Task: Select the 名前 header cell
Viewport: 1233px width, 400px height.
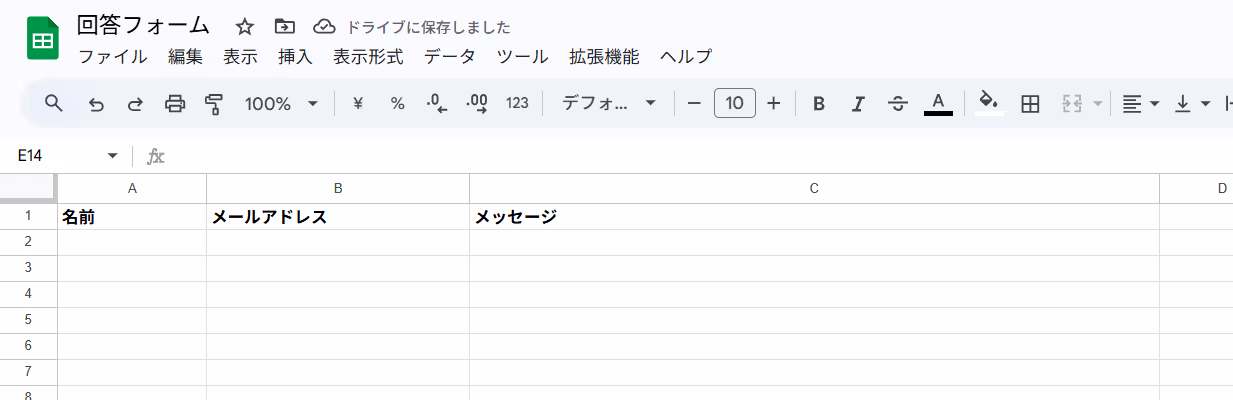Action: (x=132, y=216)
